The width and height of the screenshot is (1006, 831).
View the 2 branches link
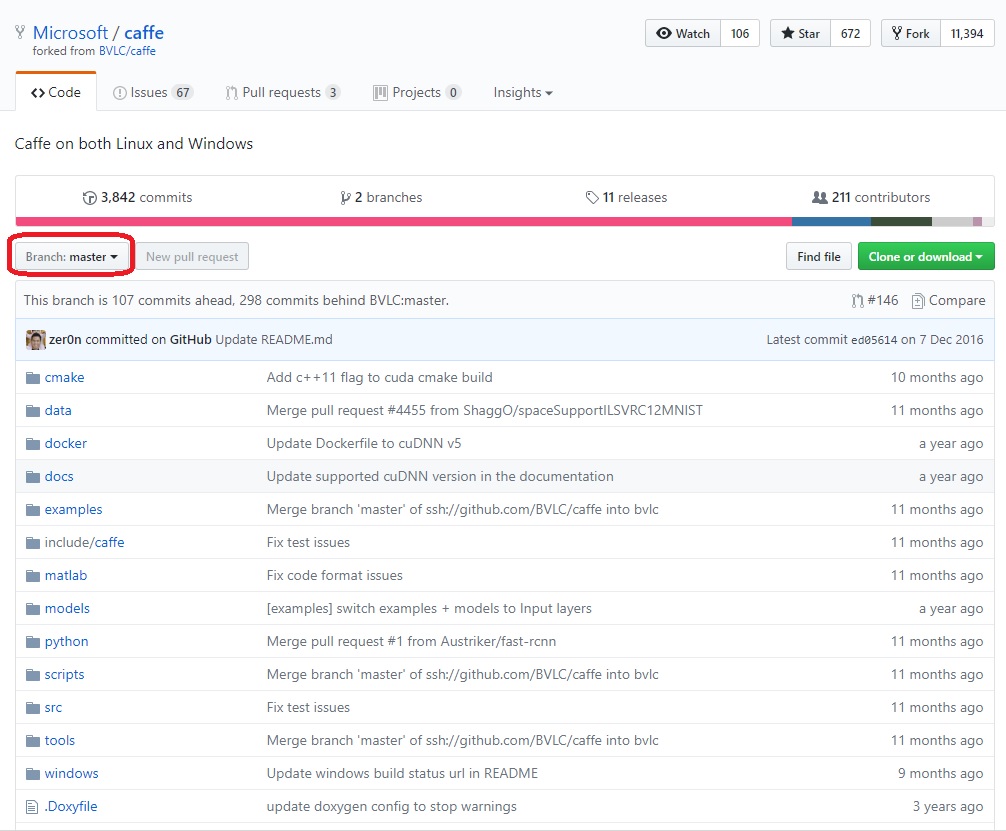click(381, 198)
